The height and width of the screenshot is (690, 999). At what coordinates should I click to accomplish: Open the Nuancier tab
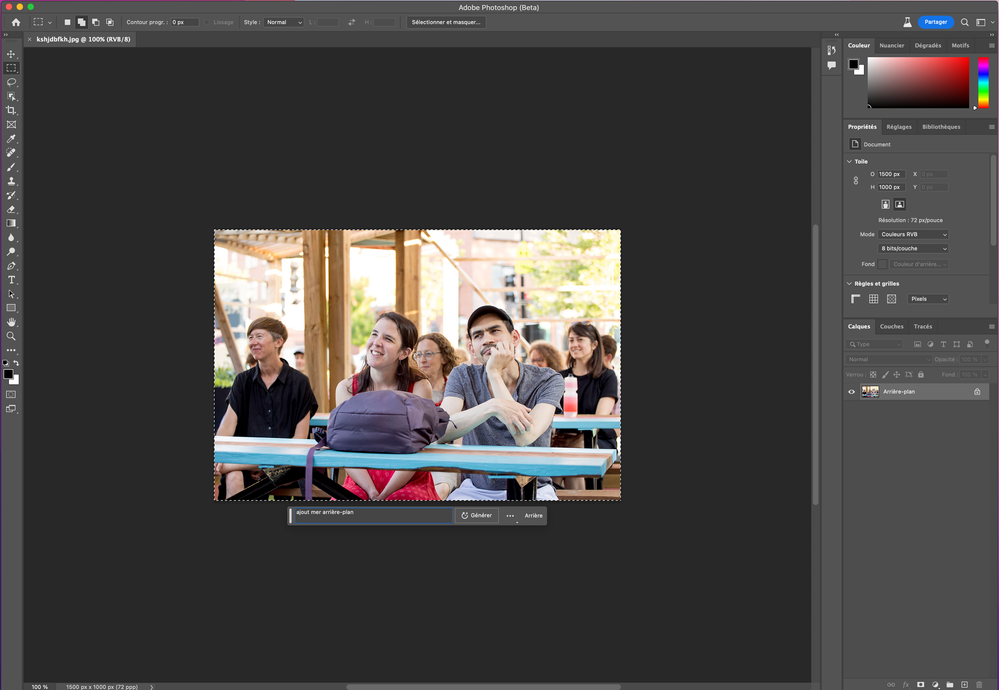[891, 45]
